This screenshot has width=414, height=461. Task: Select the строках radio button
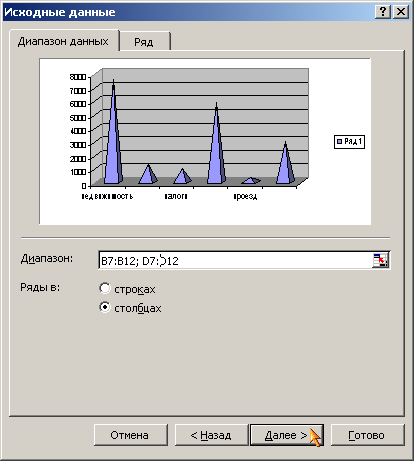click(105, 288)
